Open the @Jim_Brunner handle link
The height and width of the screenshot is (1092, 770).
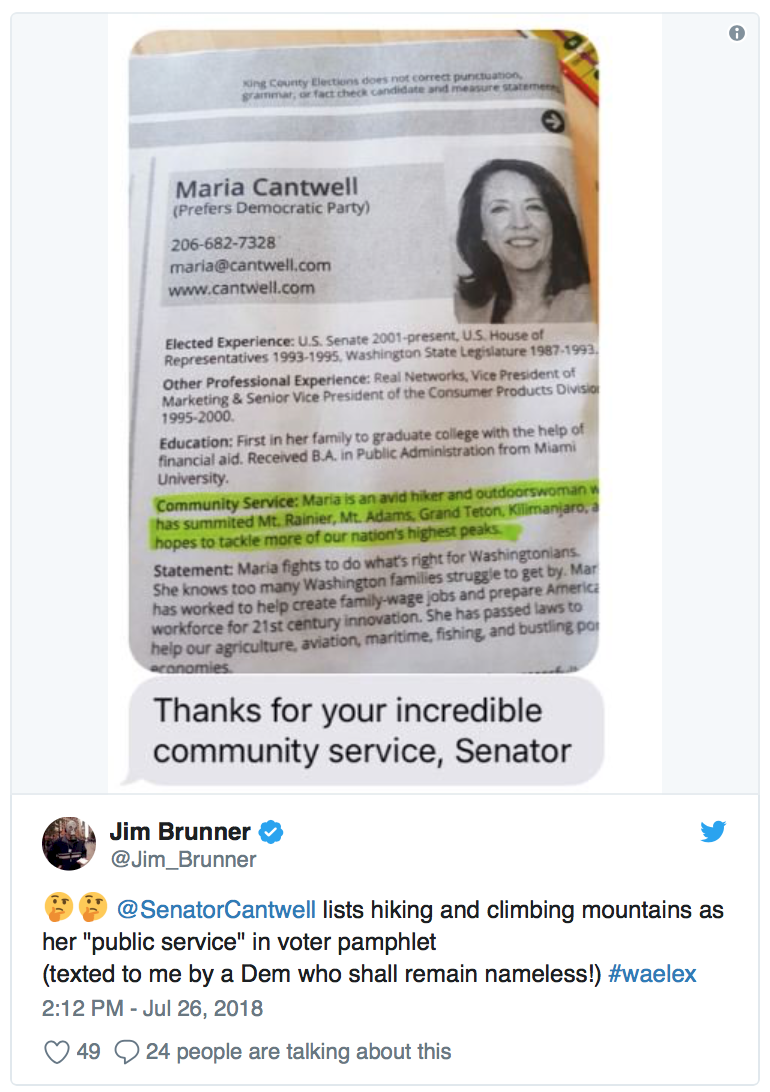tap(183, 859)
